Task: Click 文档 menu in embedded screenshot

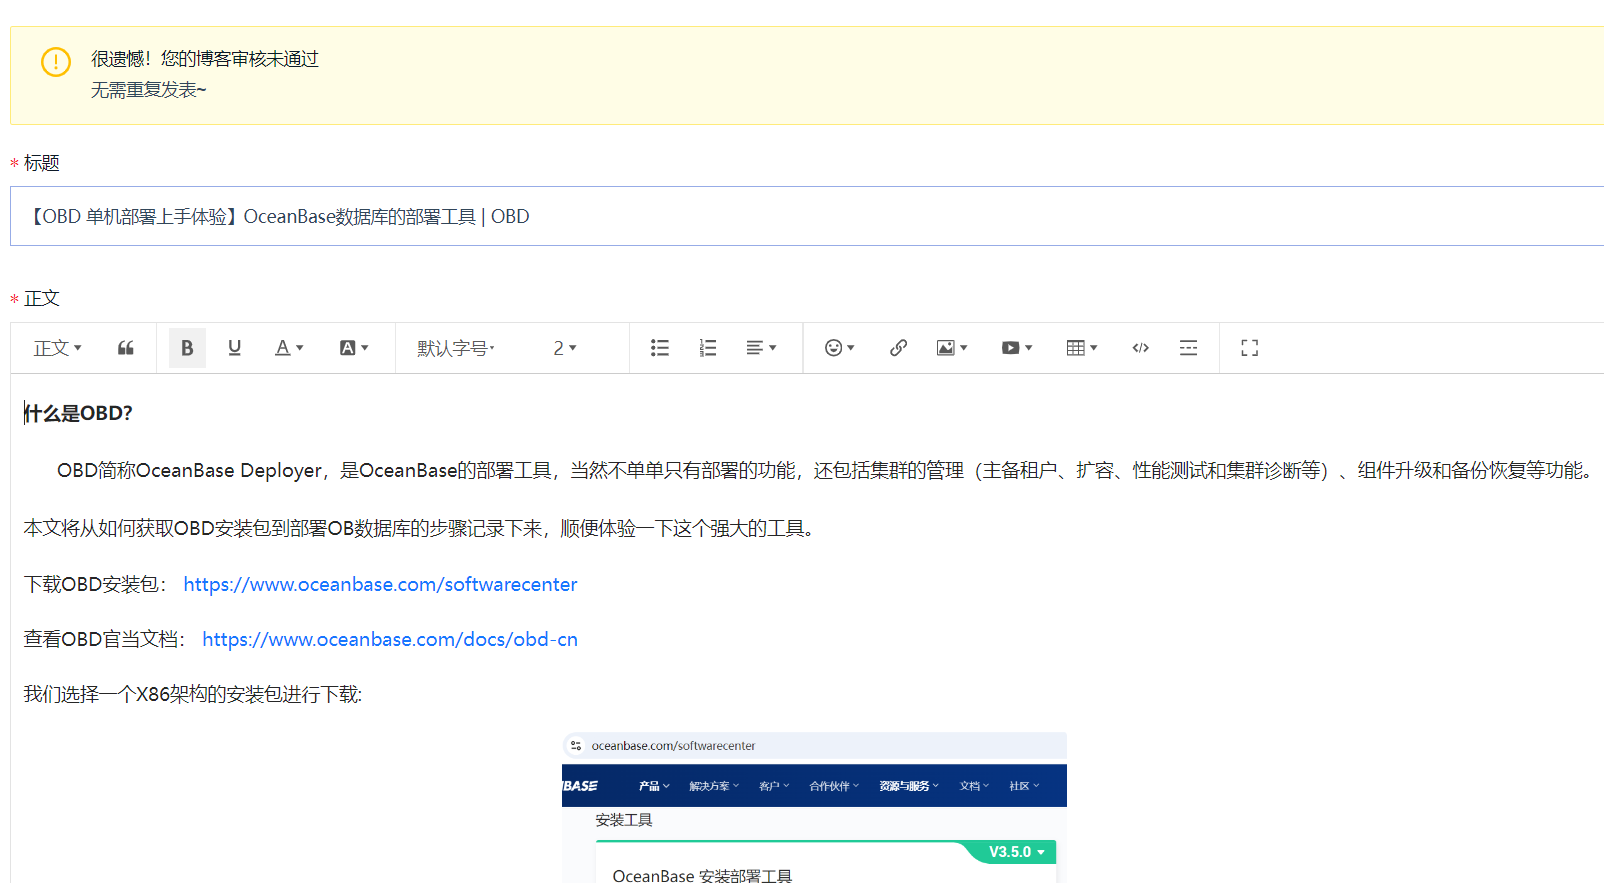Action: 974,786
